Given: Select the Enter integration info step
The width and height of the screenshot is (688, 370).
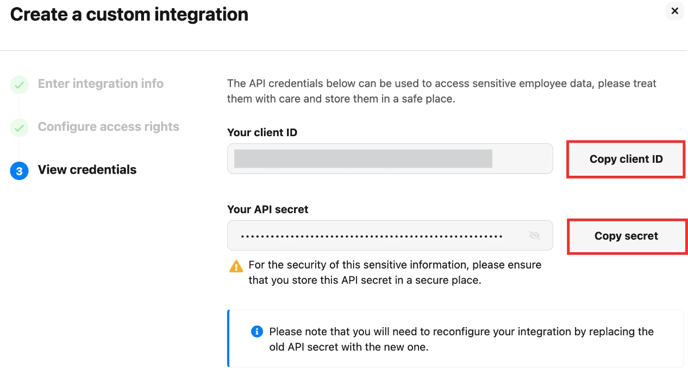Looking at the screenshot, I should pos(100,83).
